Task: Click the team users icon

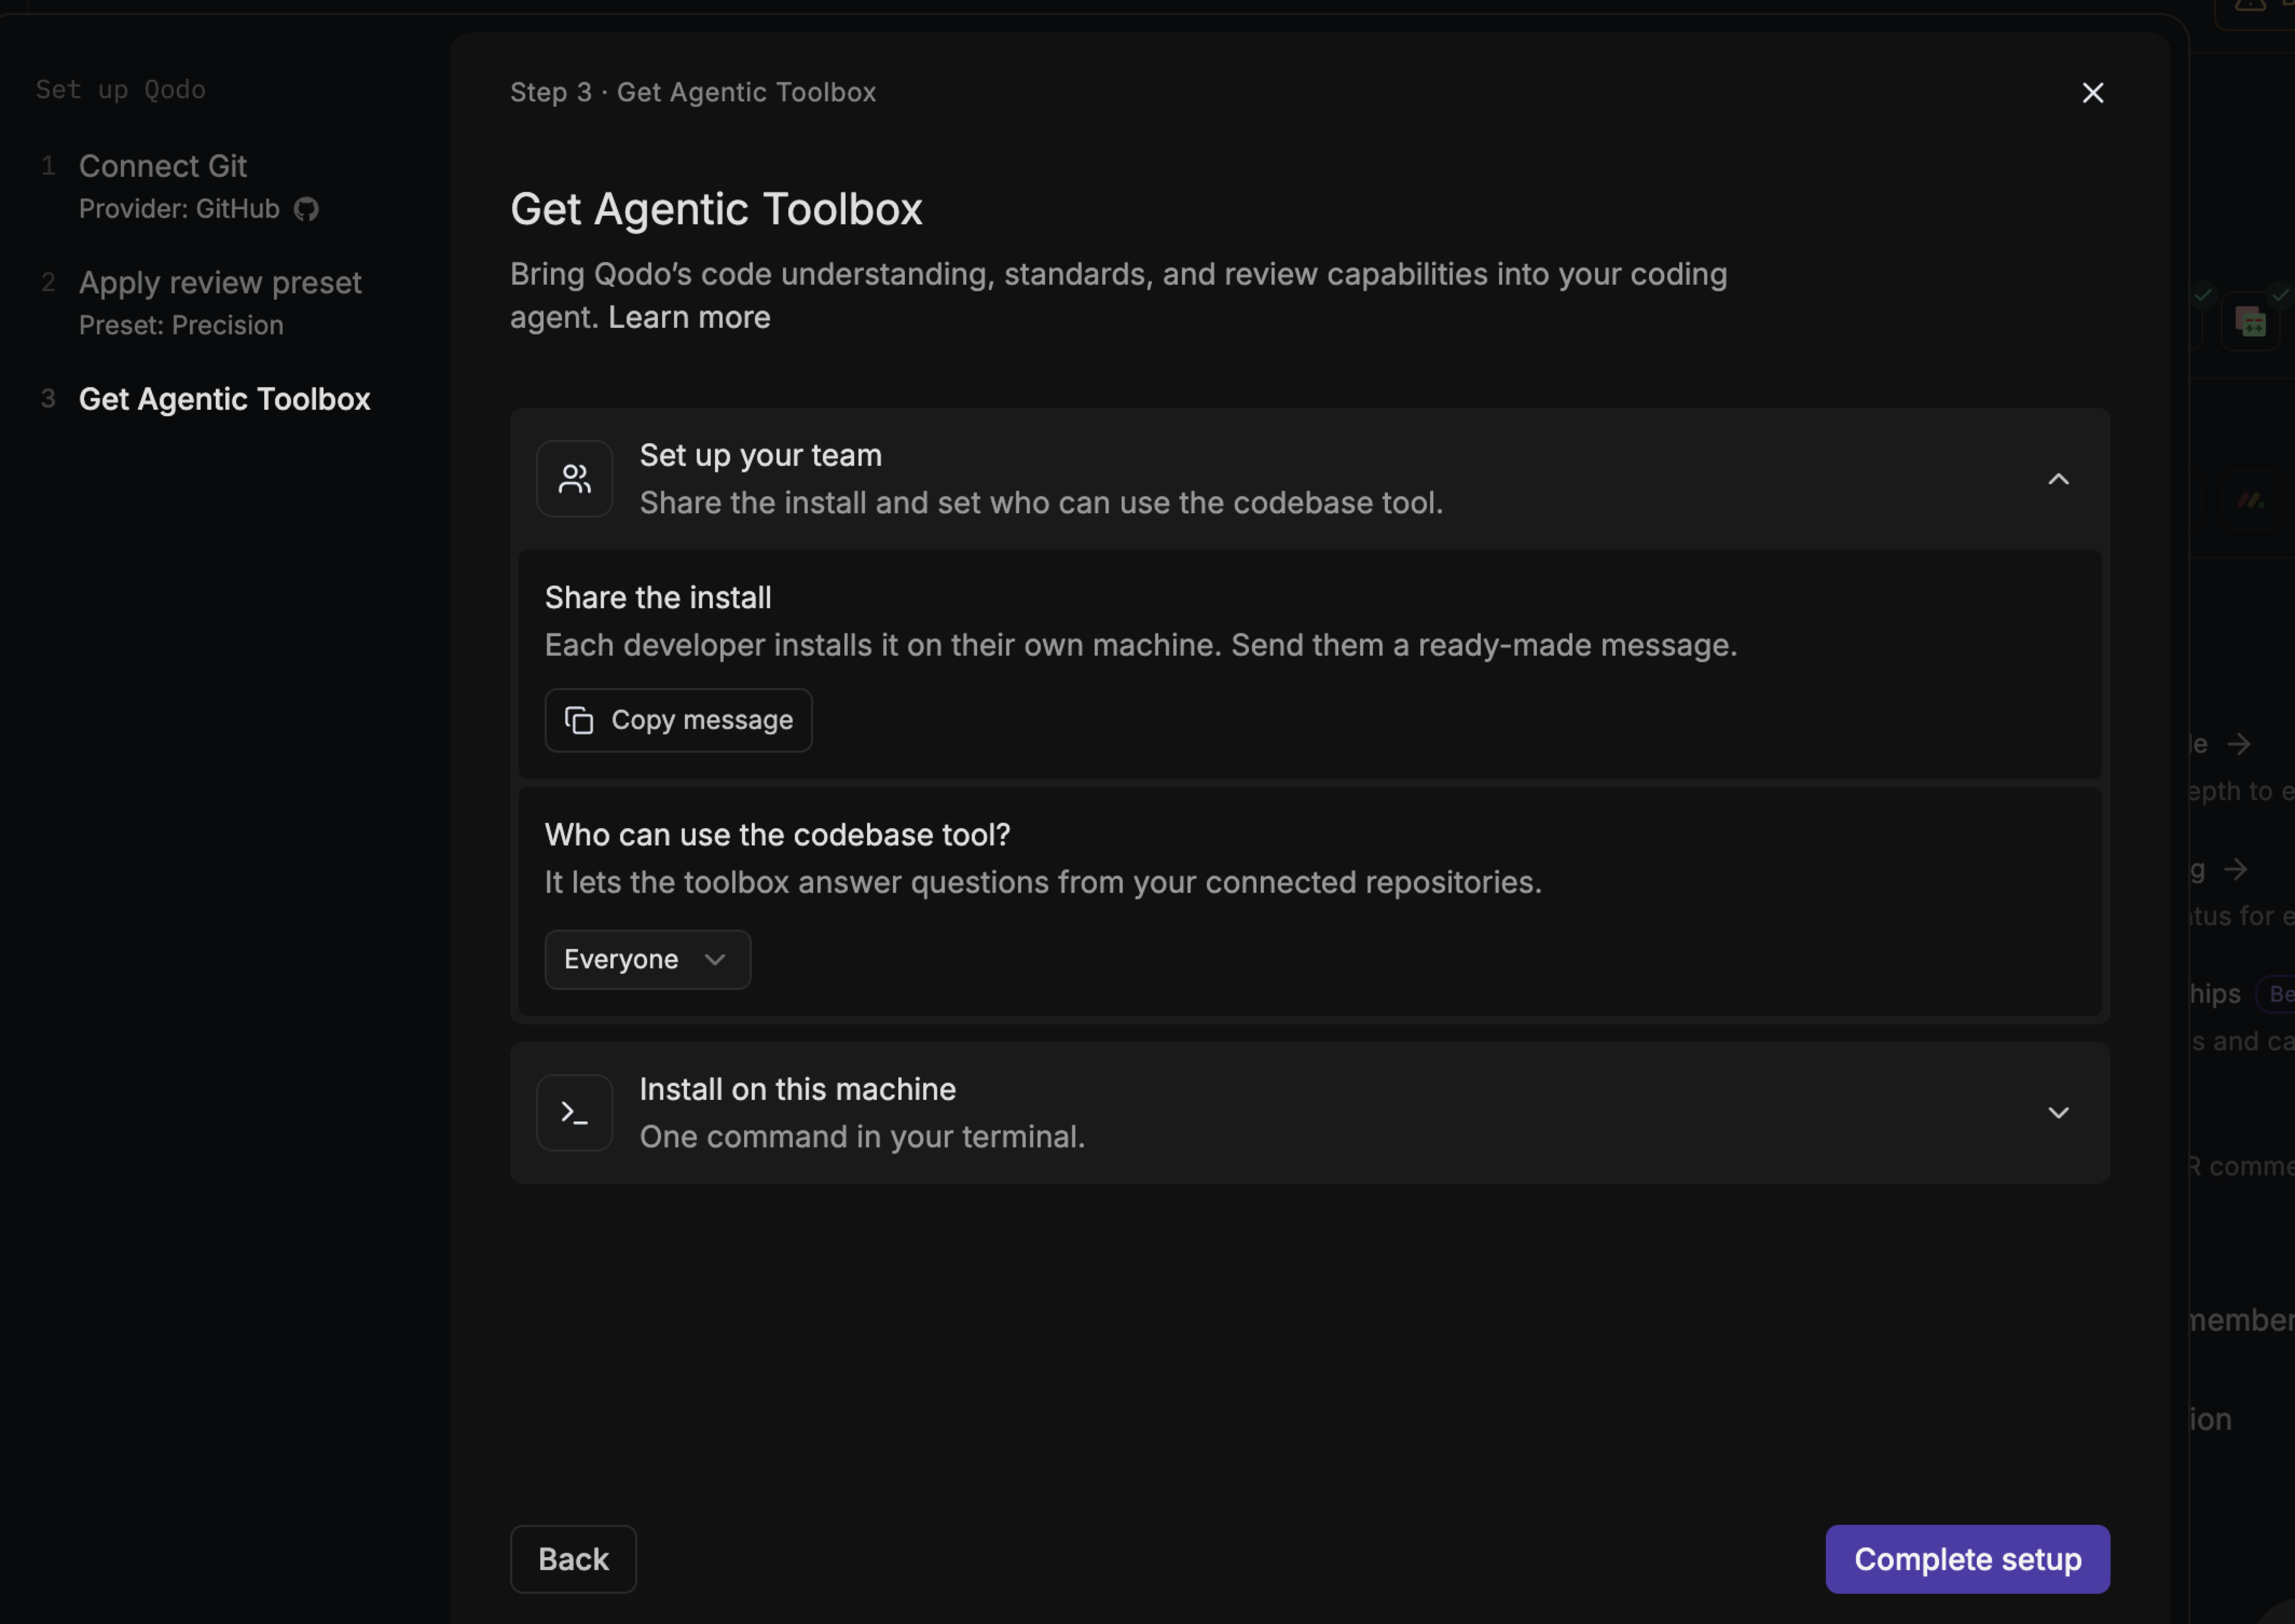Action: pos(575,479)
